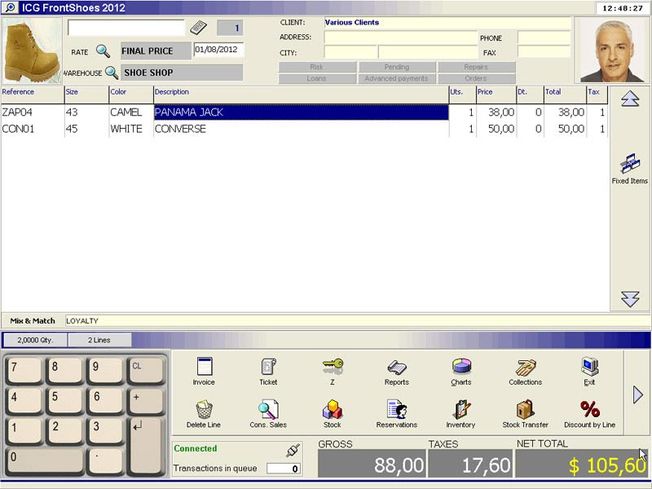Delete Line using the trash bin icon
The width and height of the screenshot is (652, 489).
click(x=204, y=414)
